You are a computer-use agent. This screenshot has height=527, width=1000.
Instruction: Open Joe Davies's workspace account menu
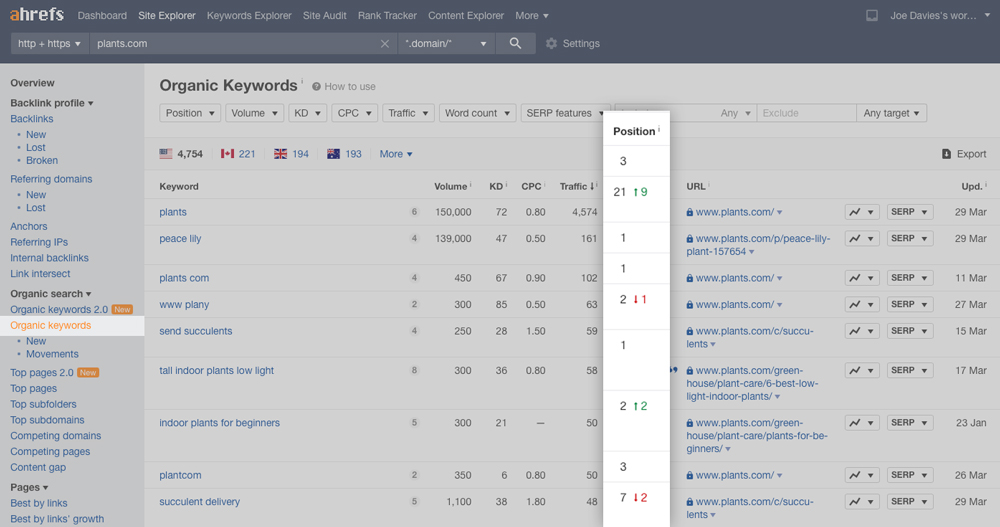[940, 15]
